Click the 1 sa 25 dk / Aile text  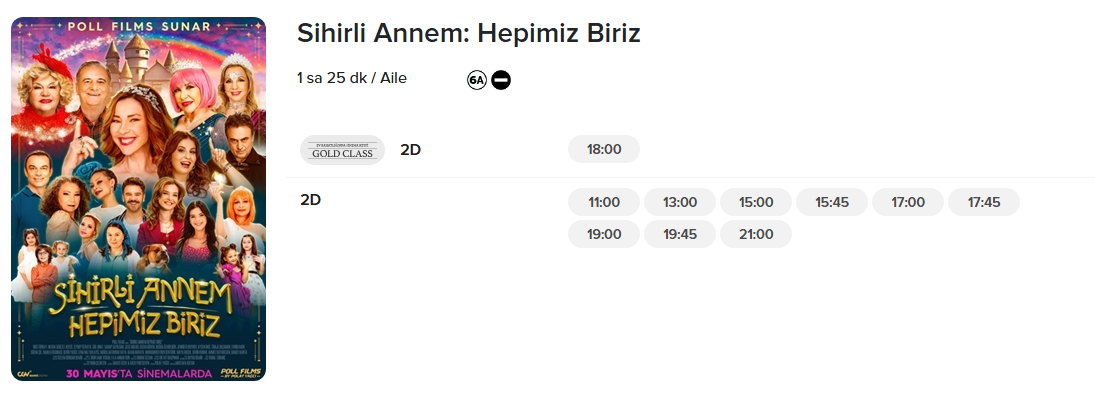(x=352, y=78)
